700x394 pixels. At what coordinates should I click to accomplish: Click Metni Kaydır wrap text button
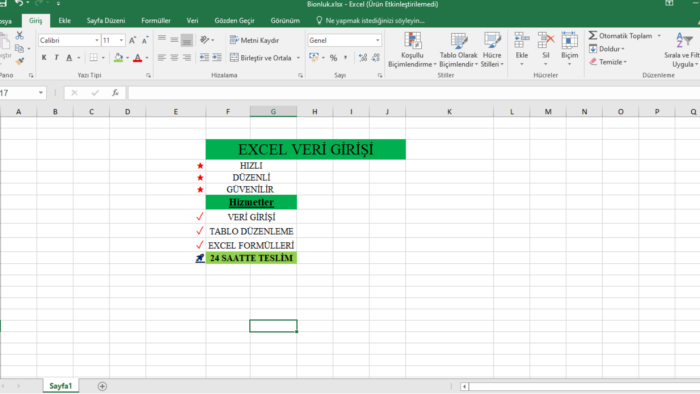[254, 40]
